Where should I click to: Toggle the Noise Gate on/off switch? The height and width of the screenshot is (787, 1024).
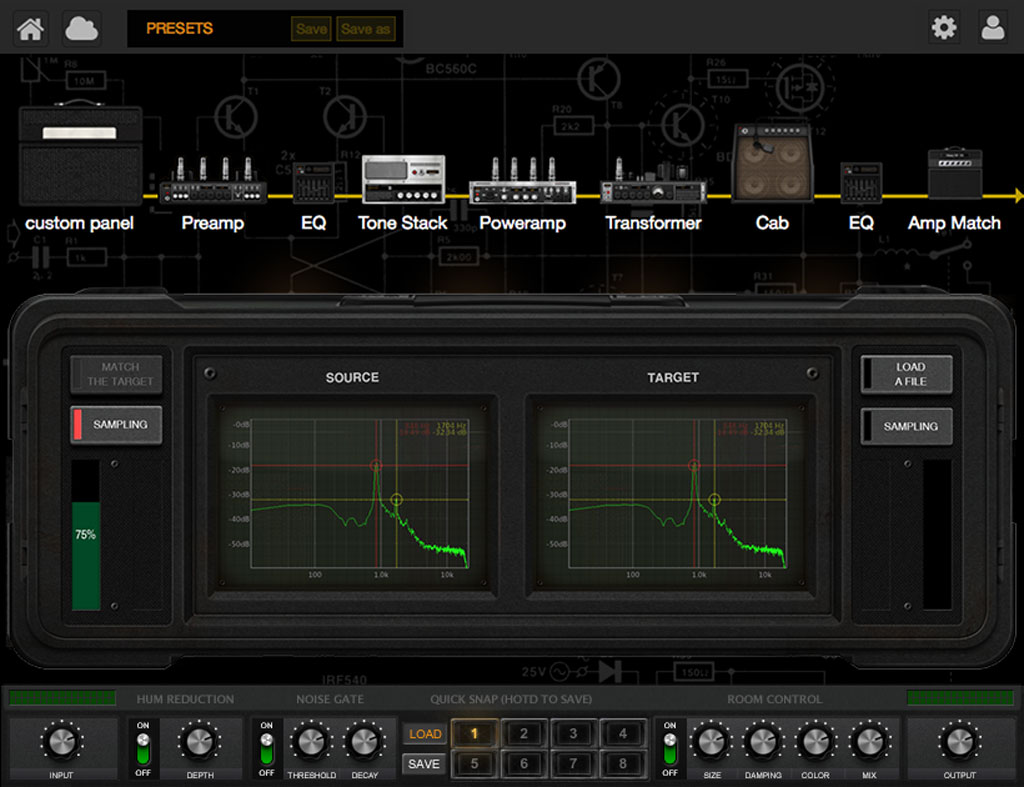tap(266, 748)
